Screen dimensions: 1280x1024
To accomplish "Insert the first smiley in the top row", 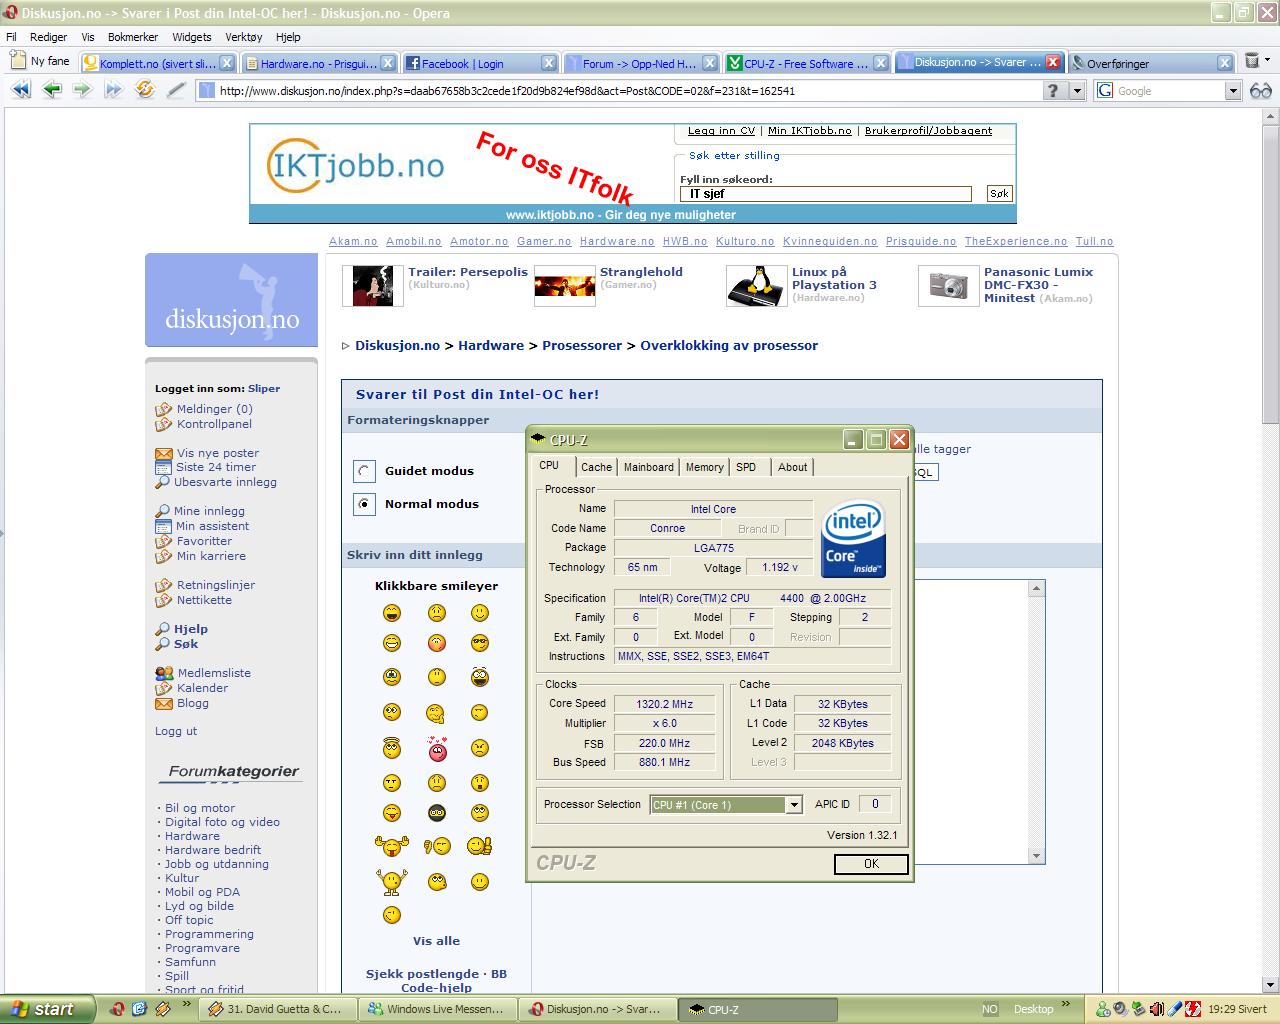I will (x=392, y=613).
